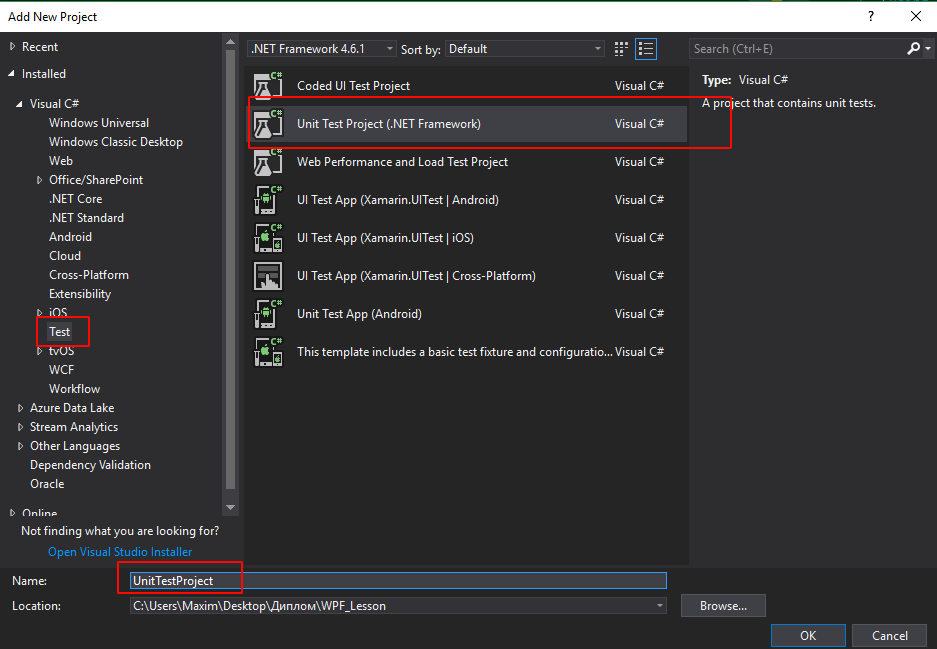Select the Cross-Platform category
Screen dimensions: 937x649
point(89,275)
